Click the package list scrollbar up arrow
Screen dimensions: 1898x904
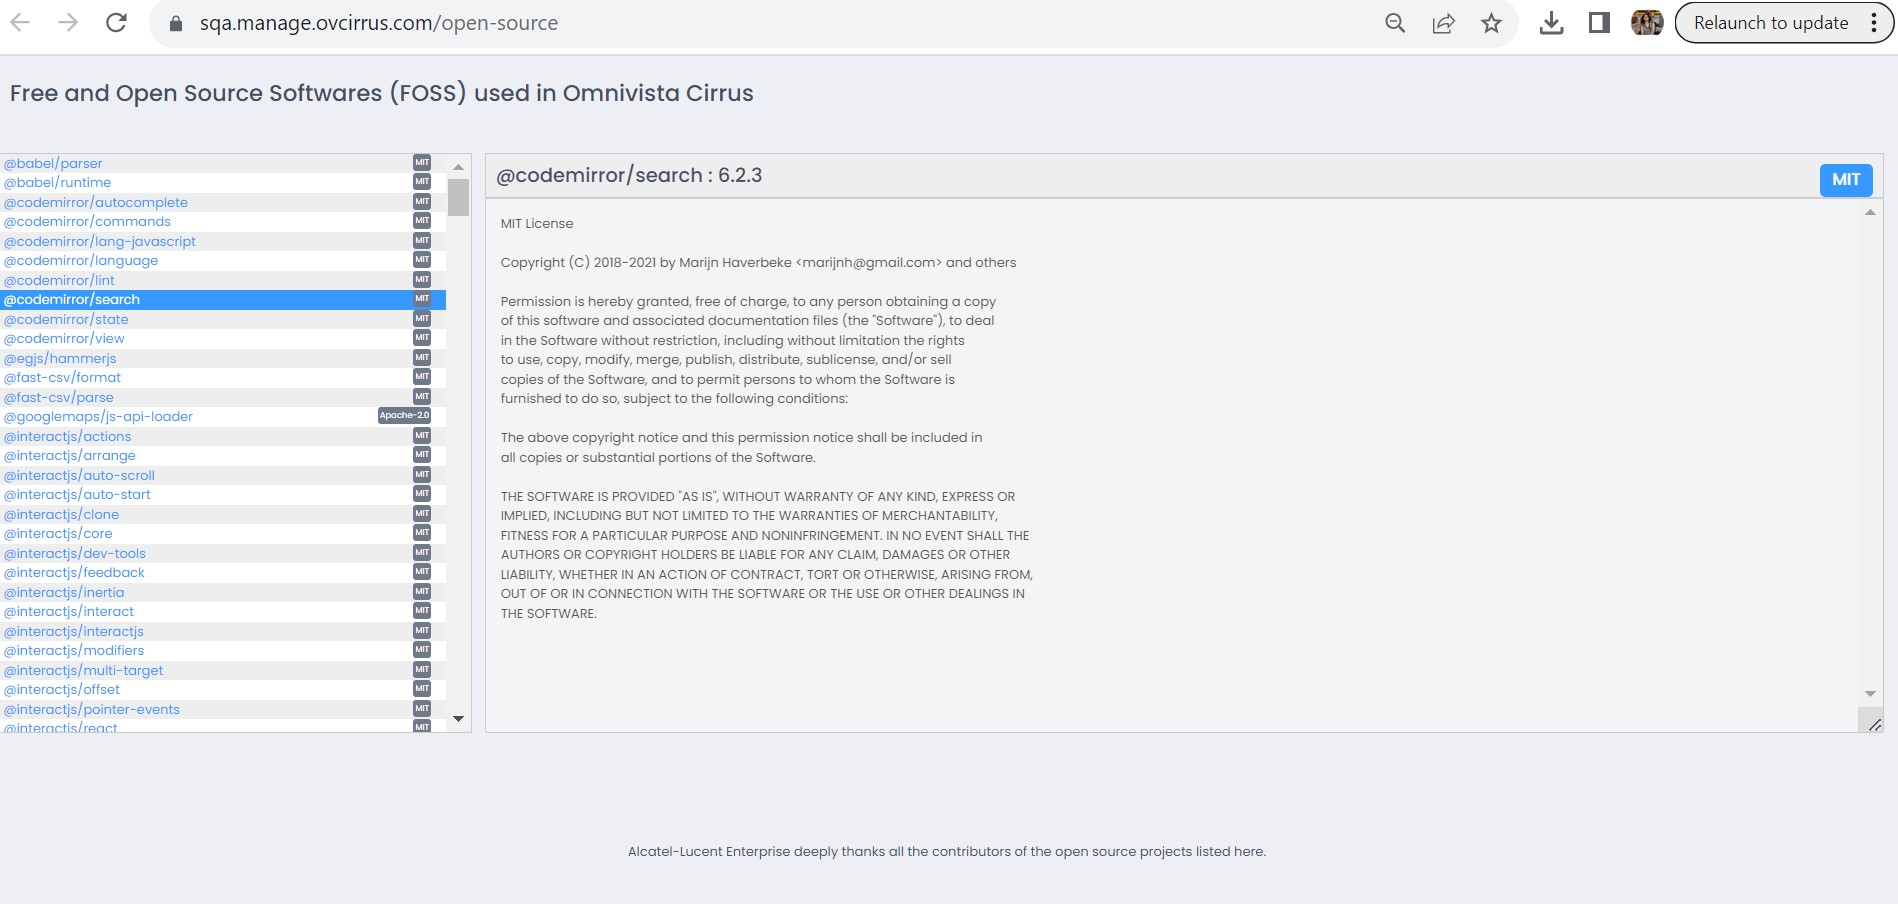458,166
